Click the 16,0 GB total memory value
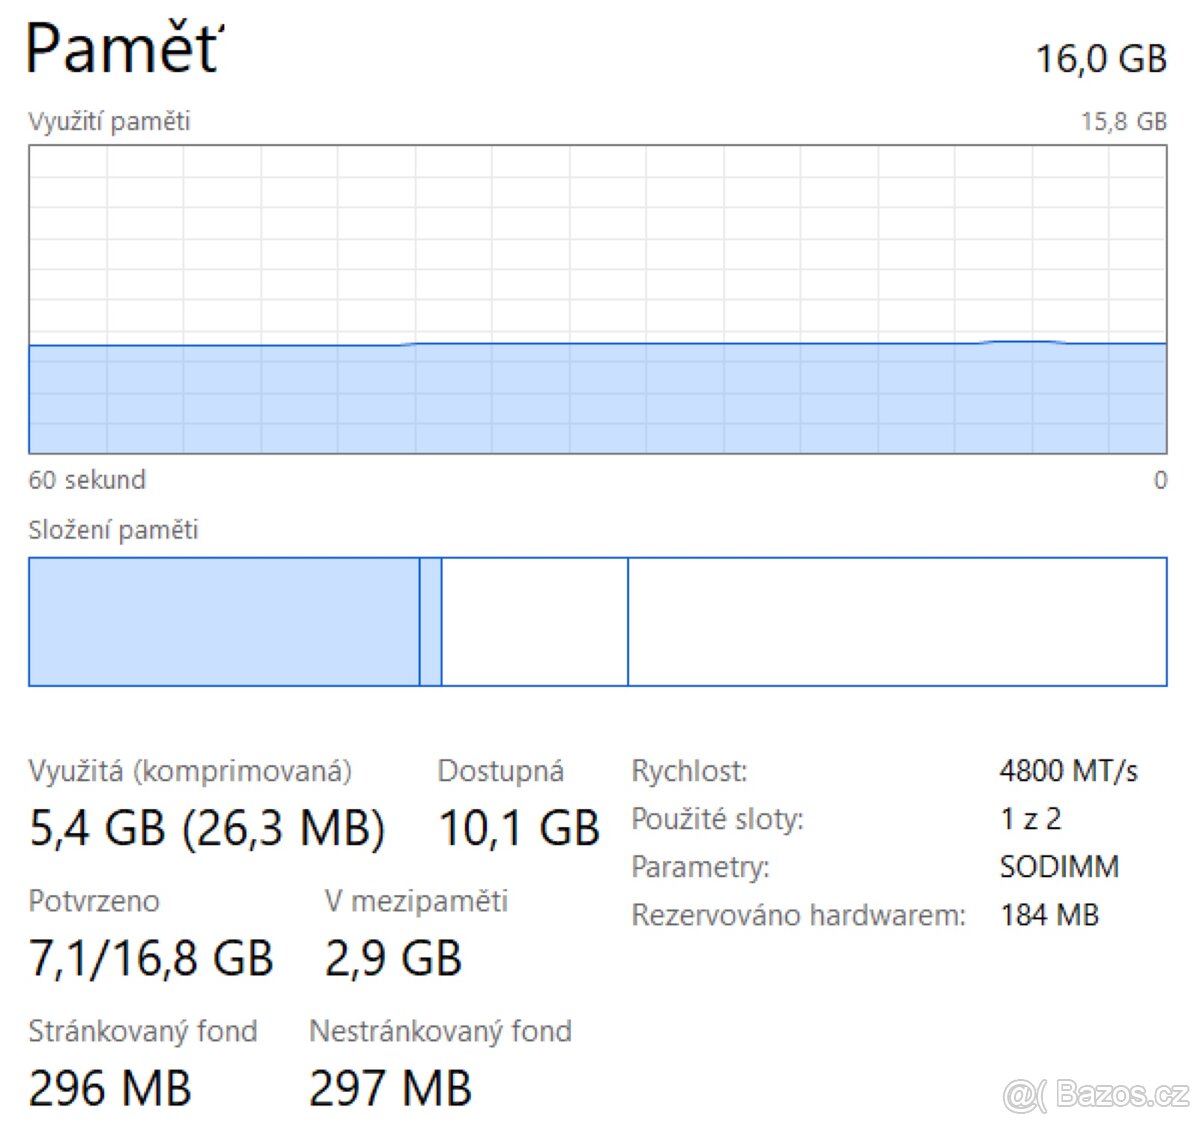The height and width of the screenshot is (1124, 1200). pos(1100,58)
